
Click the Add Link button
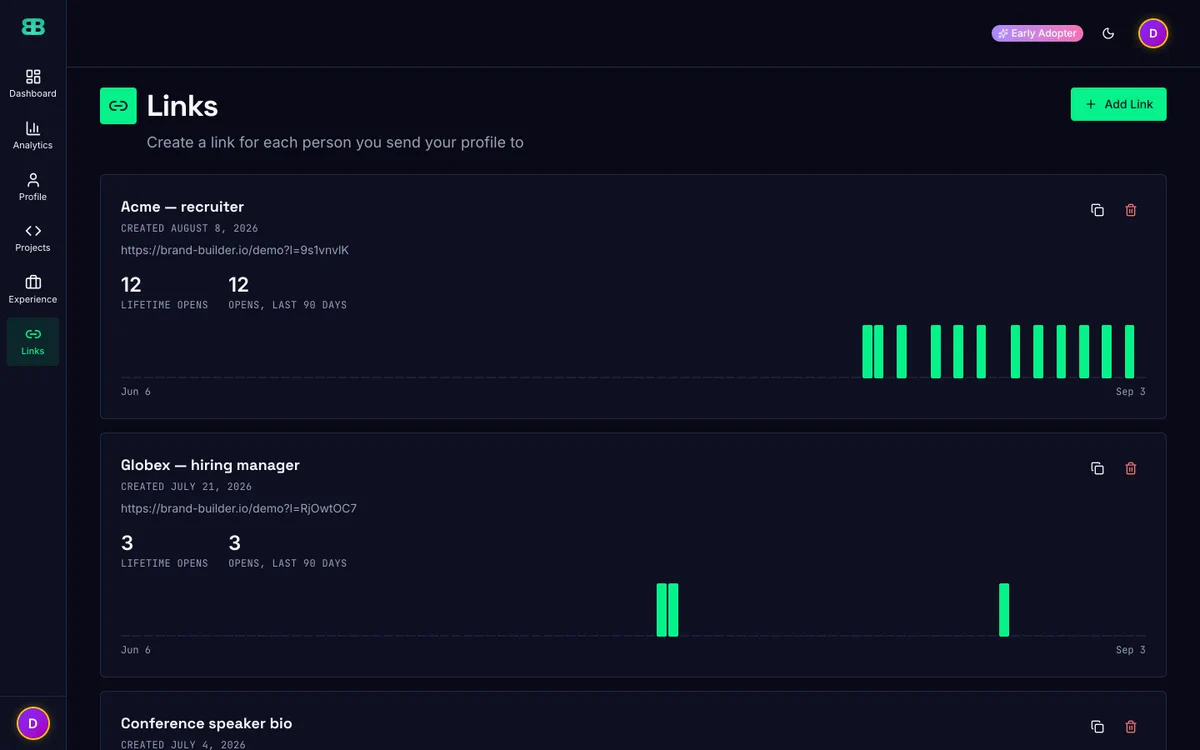coord(1118,104)
